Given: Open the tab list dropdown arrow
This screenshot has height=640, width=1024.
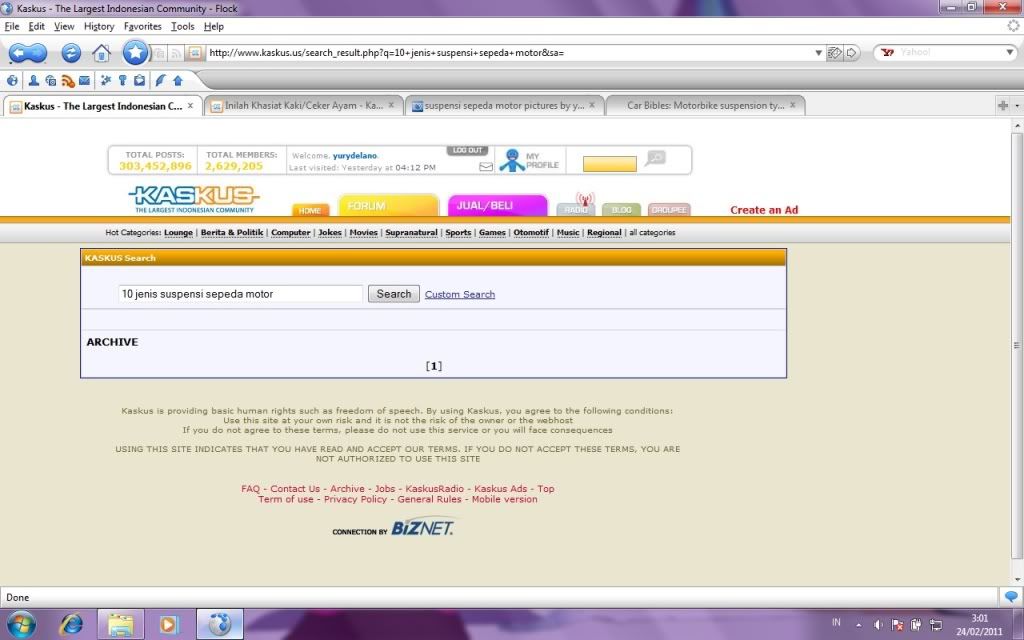Looking at the screenshot, I should click(1017, 105).
